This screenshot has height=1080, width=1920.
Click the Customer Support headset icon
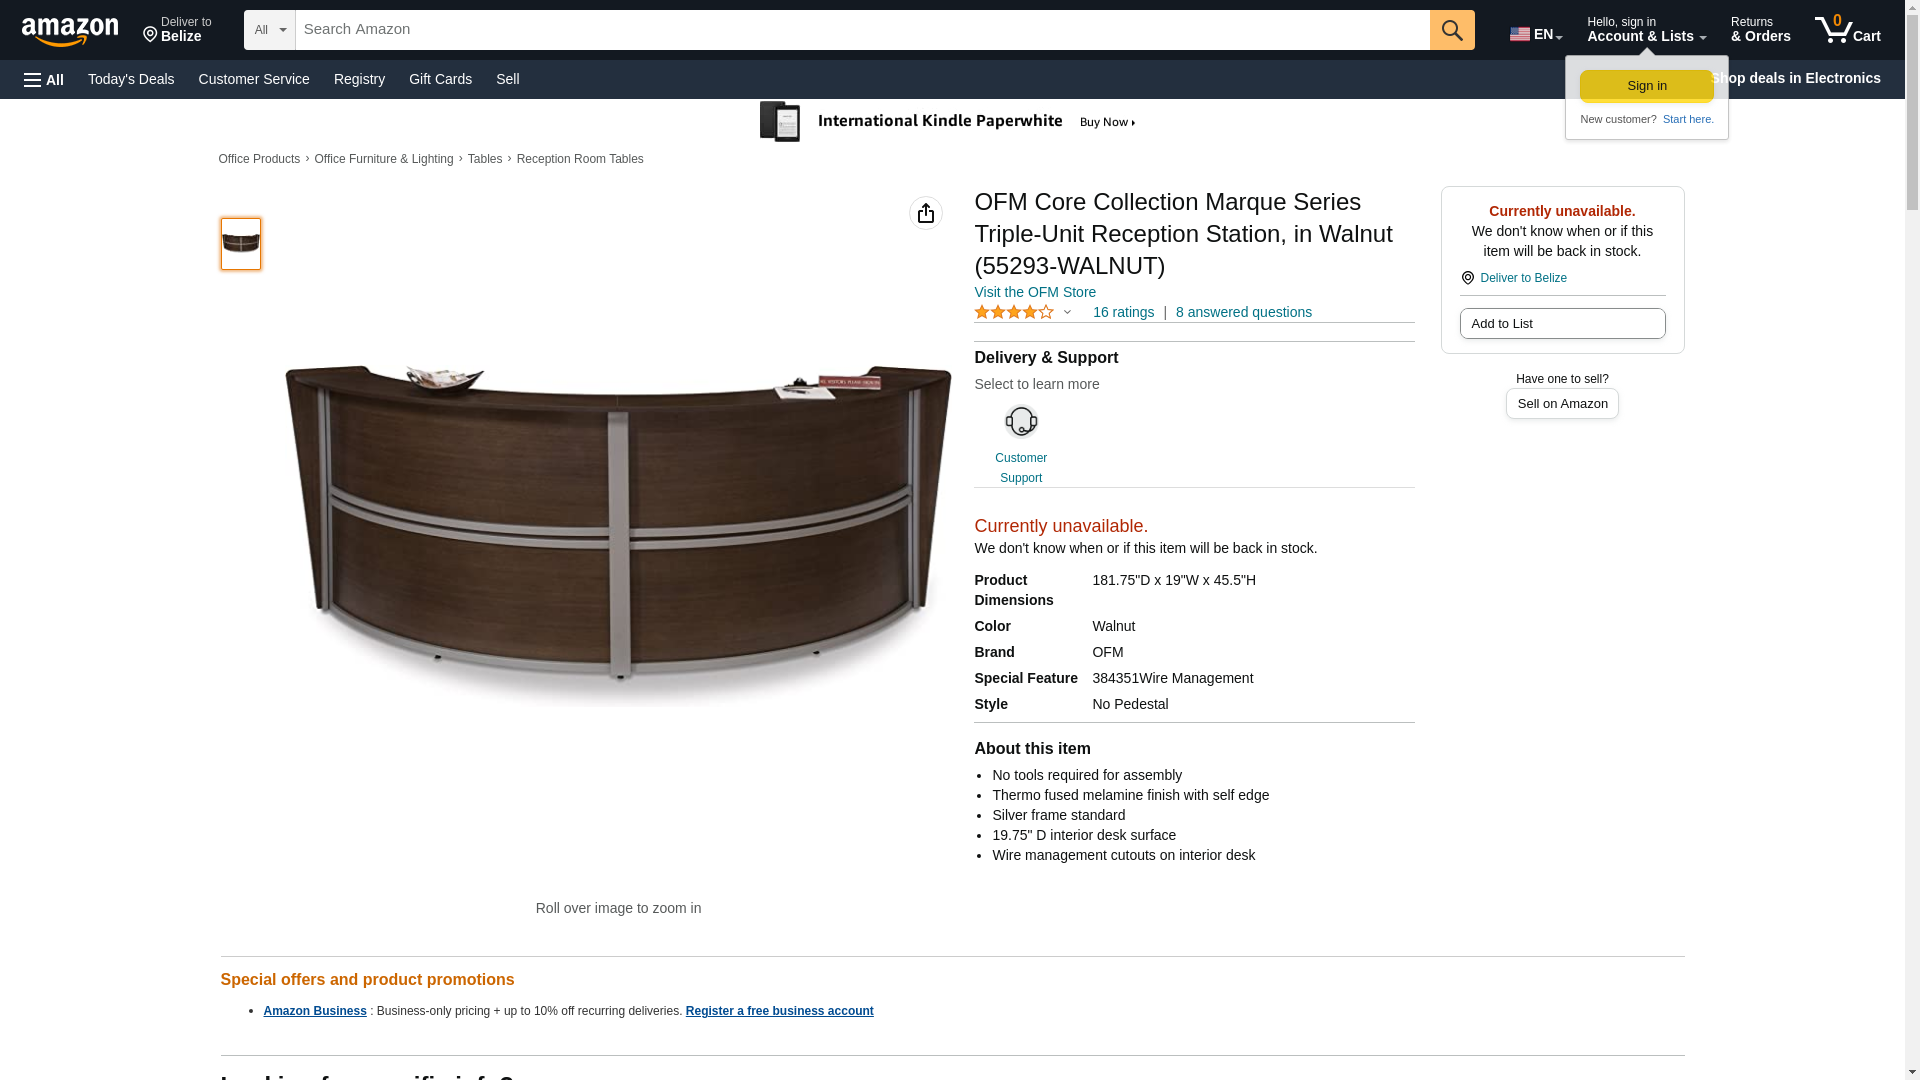click(x=1020, y=422)
